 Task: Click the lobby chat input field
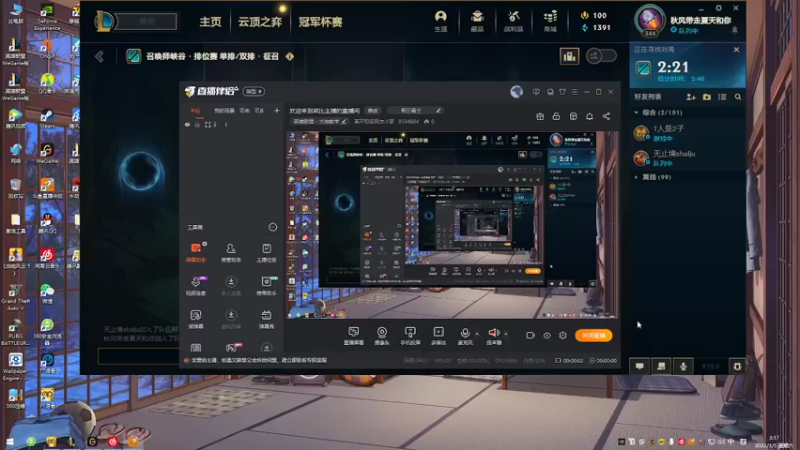[x=138, y=356]
